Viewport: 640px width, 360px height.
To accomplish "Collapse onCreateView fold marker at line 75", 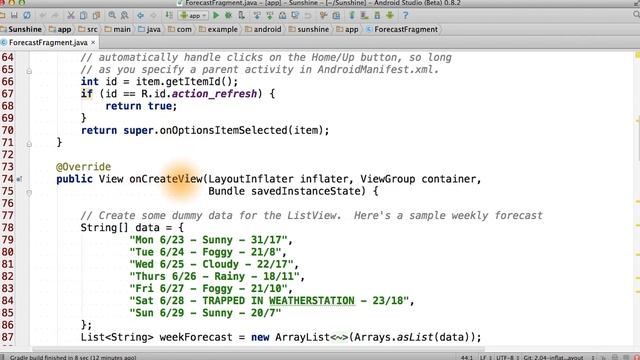I will click(x=29, y=193).
